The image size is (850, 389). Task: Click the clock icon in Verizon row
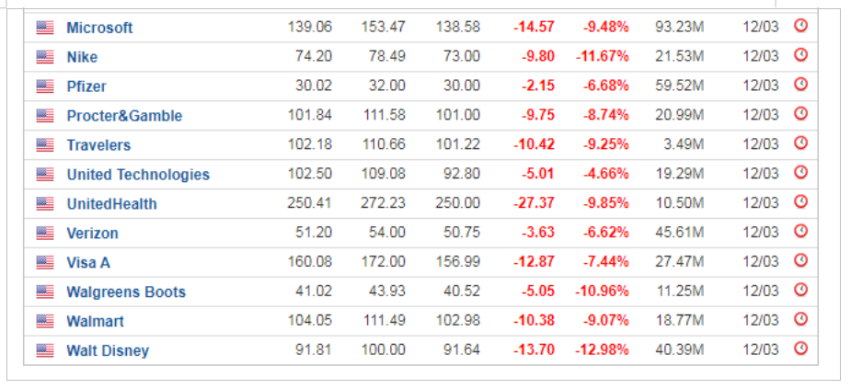801,231
